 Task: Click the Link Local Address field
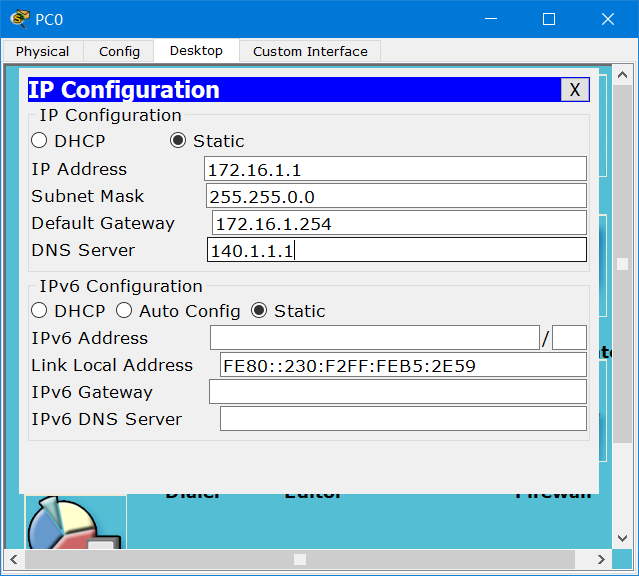coord(403,365)
